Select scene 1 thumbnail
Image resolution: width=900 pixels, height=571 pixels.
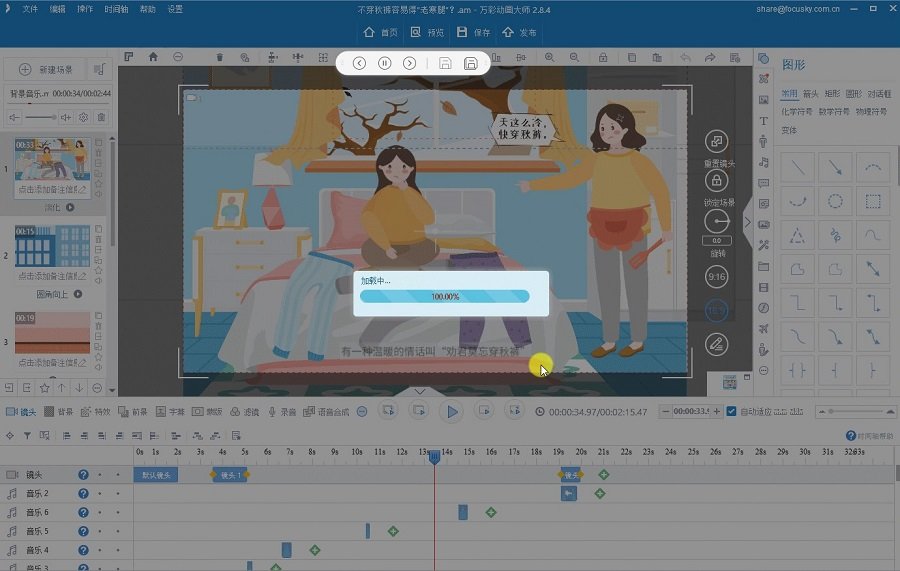(x=52, y=160)
